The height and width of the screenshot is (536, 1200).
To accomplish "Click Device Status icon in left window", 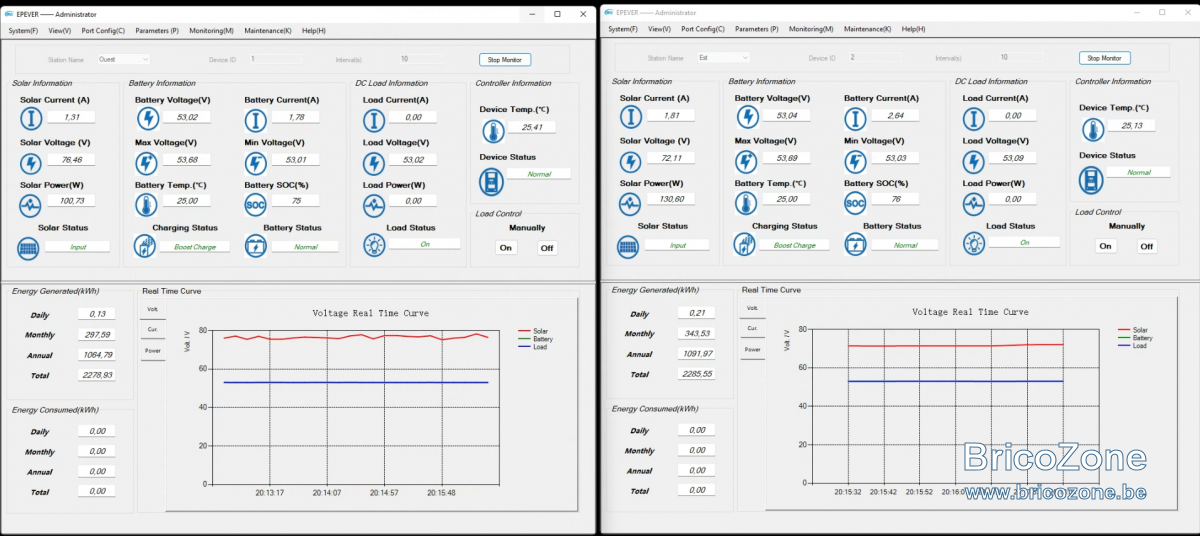I will 491,180.
